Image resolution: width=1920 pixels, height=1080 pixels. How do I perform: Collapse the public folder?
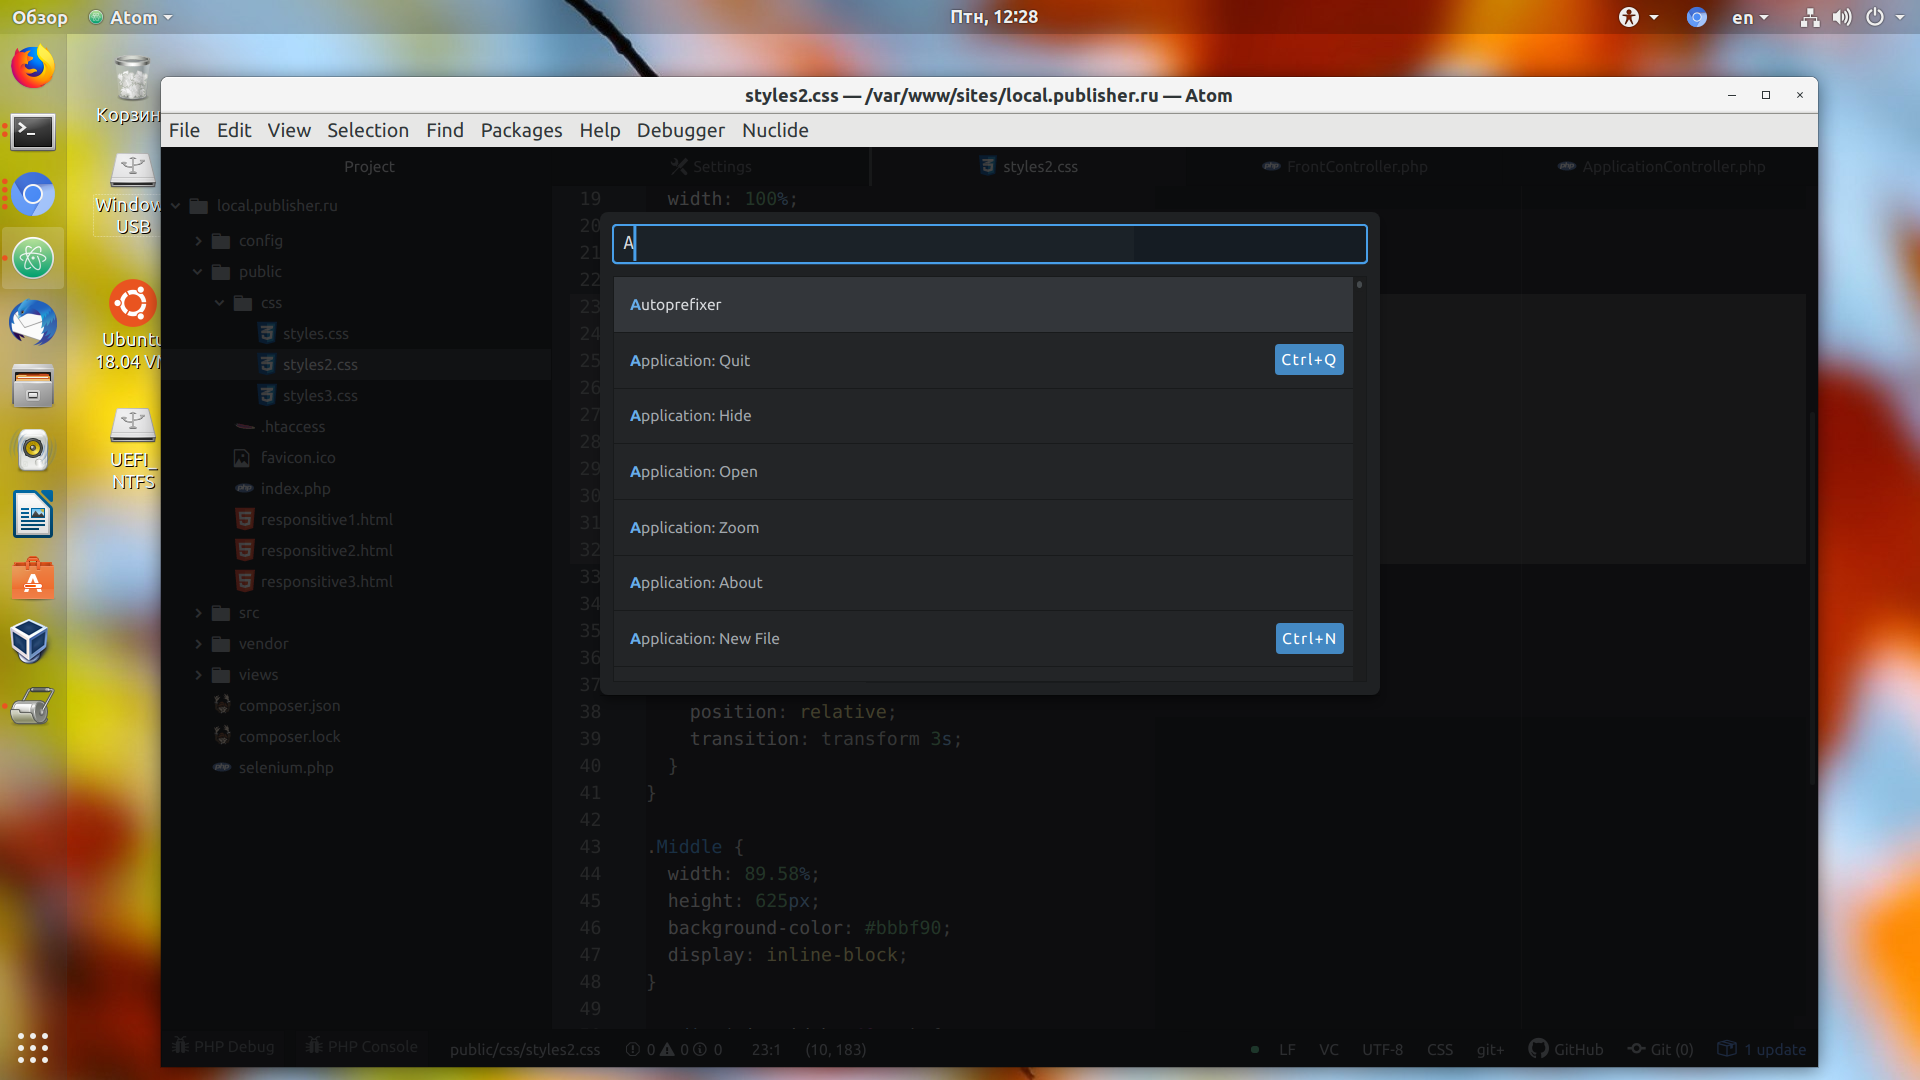(198, 272)
